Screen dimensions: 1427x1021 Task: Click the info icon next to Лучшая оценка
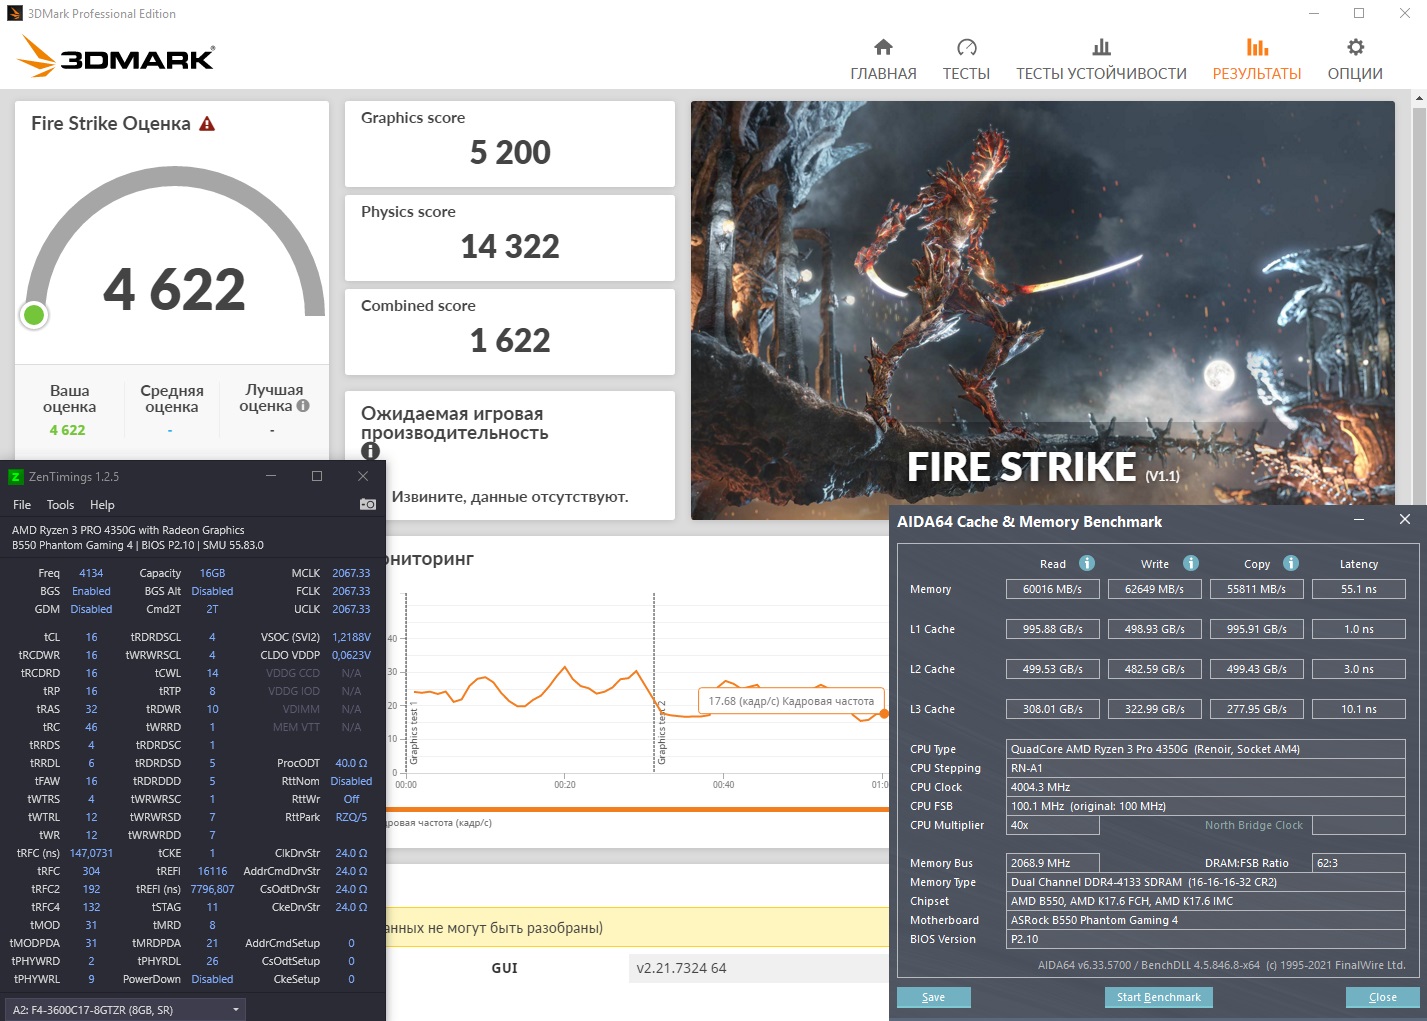(303, 406)
